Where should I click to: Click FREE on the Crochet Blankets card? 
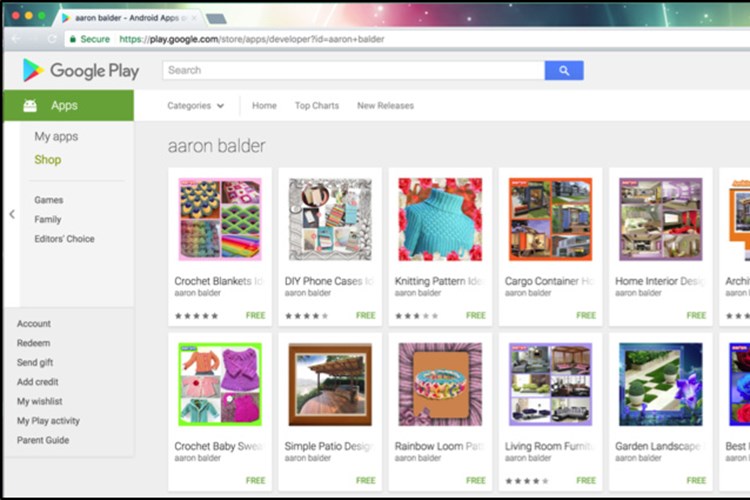(x=255, y=315)
